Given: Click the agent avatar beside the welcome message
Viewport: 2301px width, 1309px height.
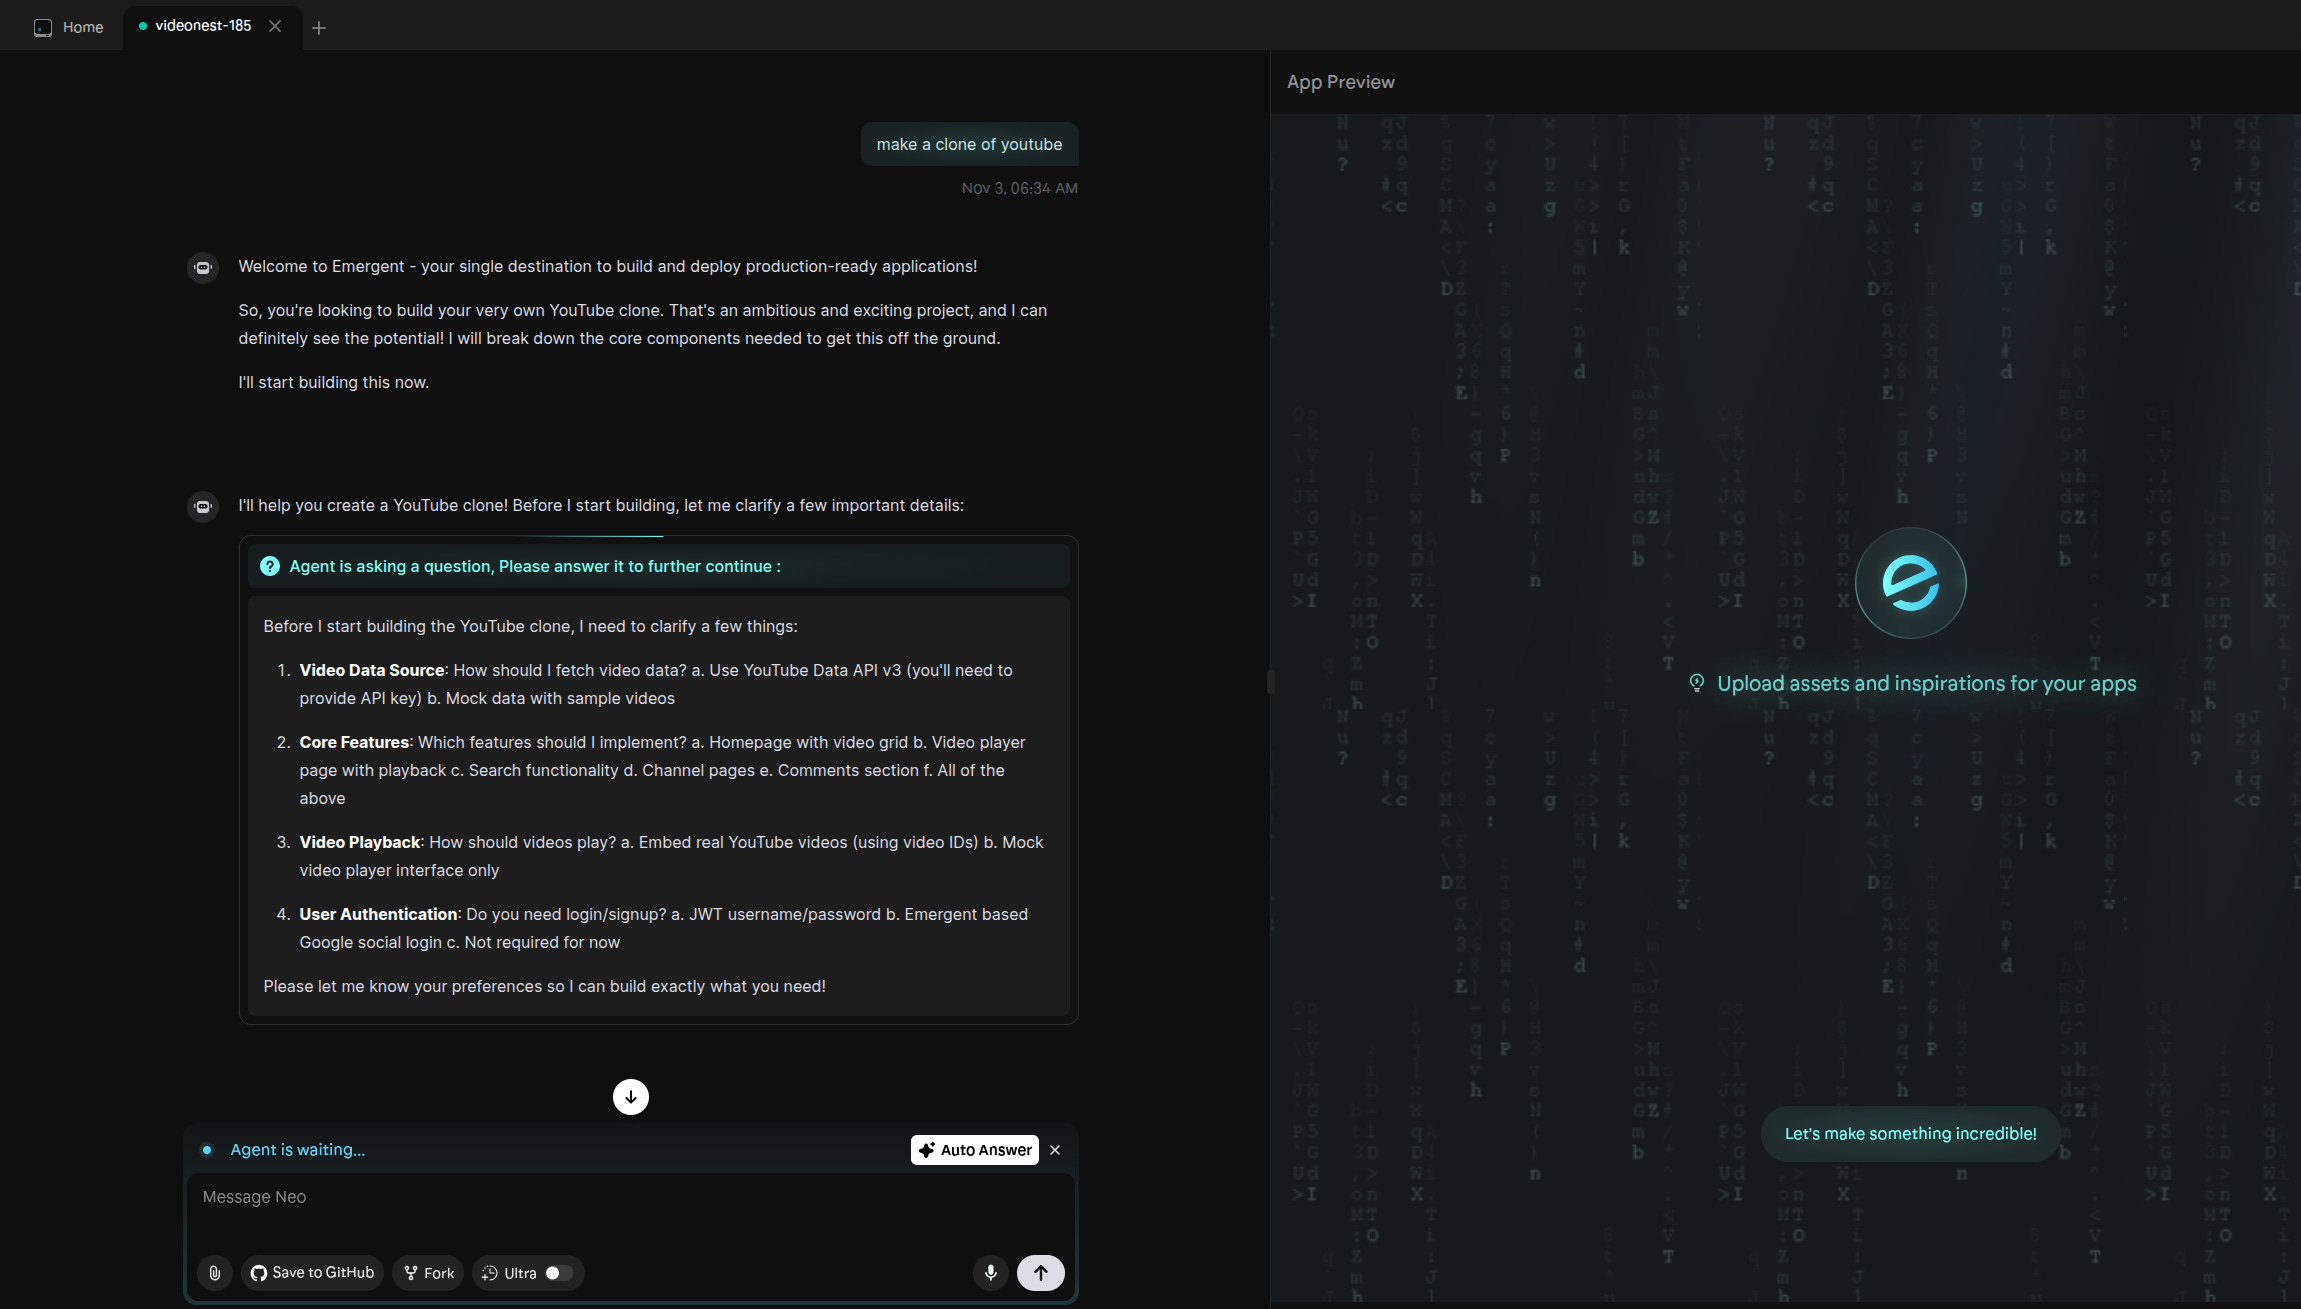Looking at the screenshot, I should point(203,267).
